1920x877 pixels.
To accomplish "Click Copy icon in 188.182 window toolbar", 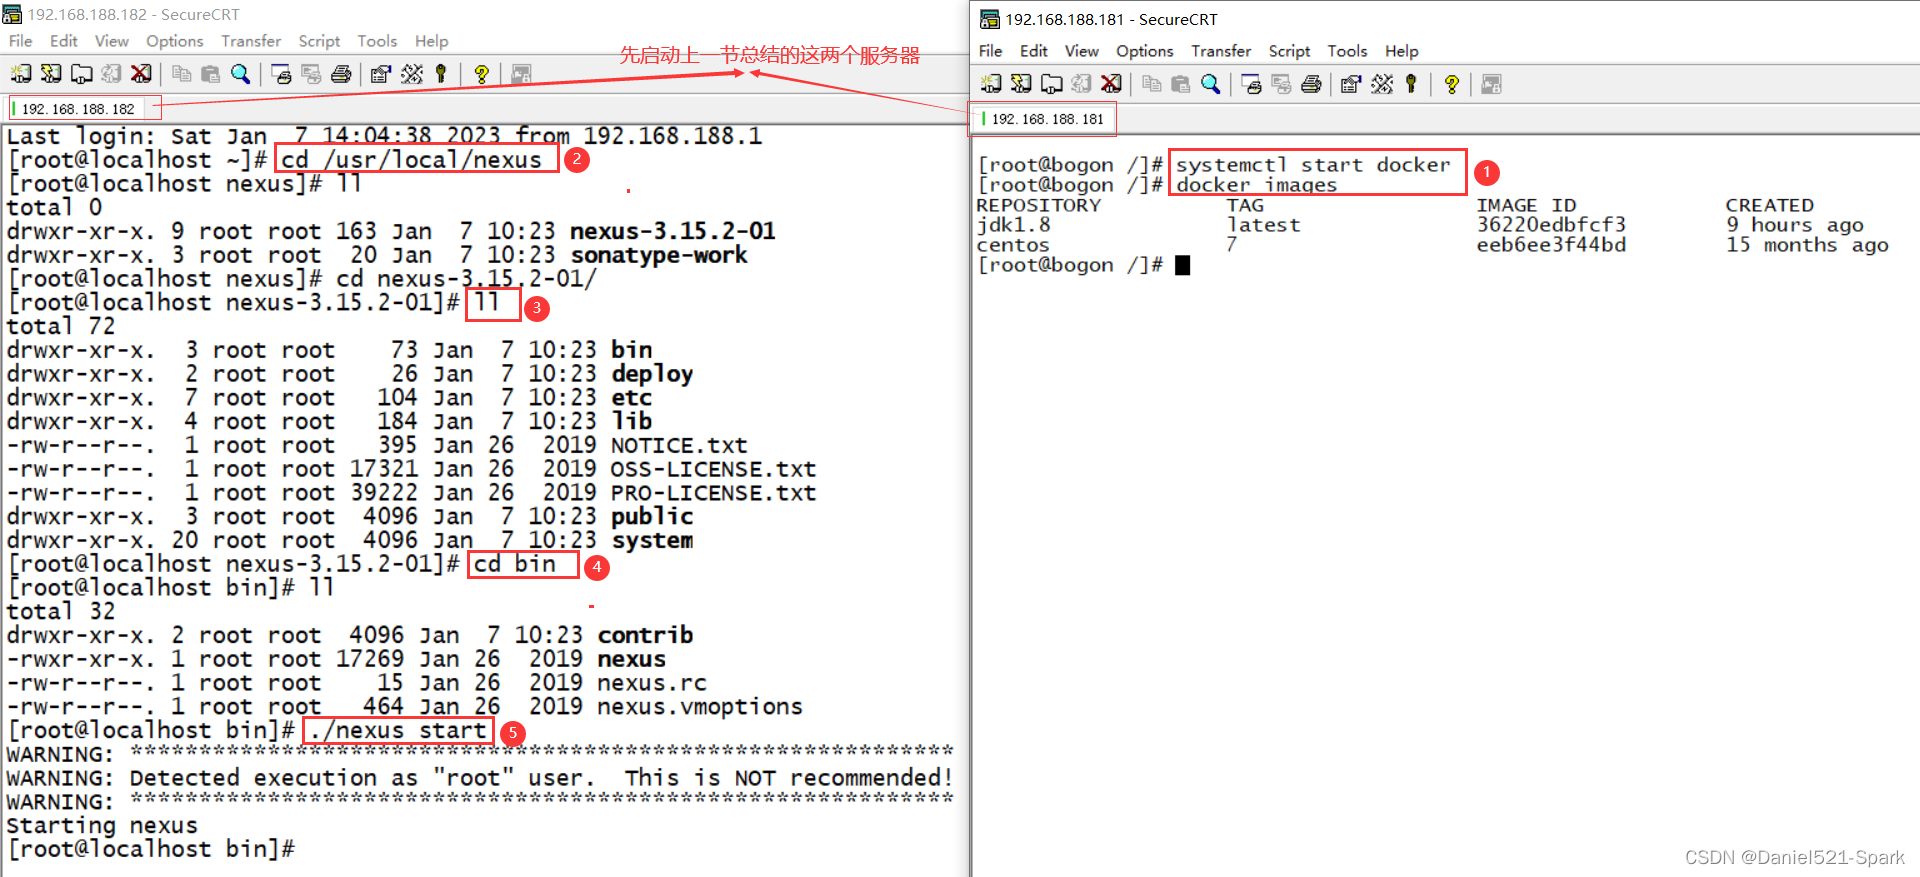I will pyautogui.click(x=181, y=73).
